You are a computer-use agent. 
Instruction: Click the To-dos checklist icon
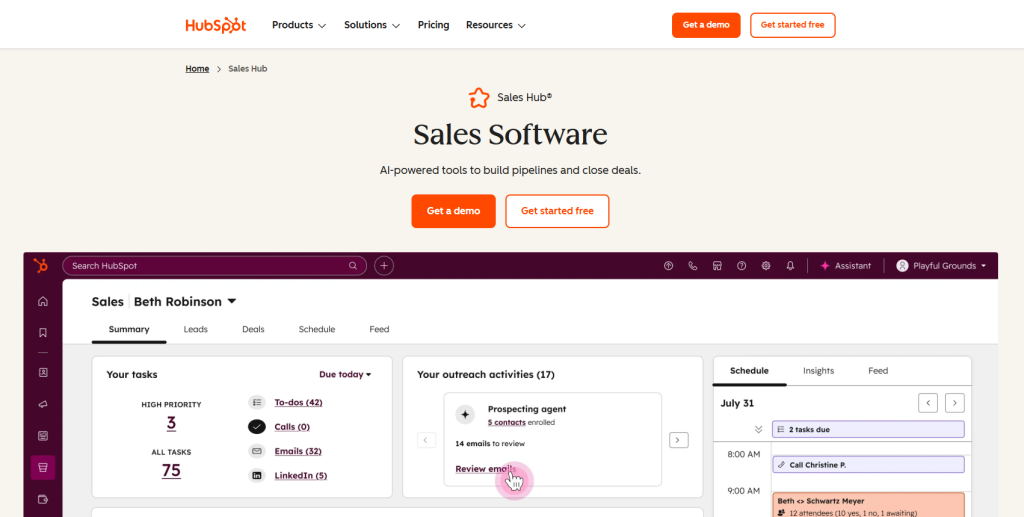point(257,402)
